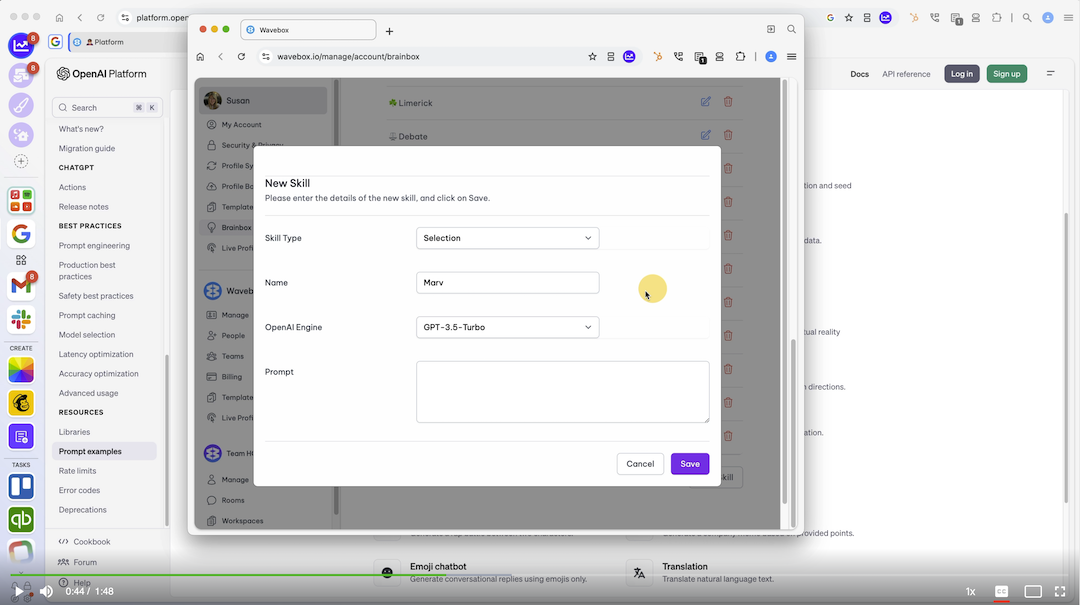Open the Trello app under Tasks

[x=21, y=487]
